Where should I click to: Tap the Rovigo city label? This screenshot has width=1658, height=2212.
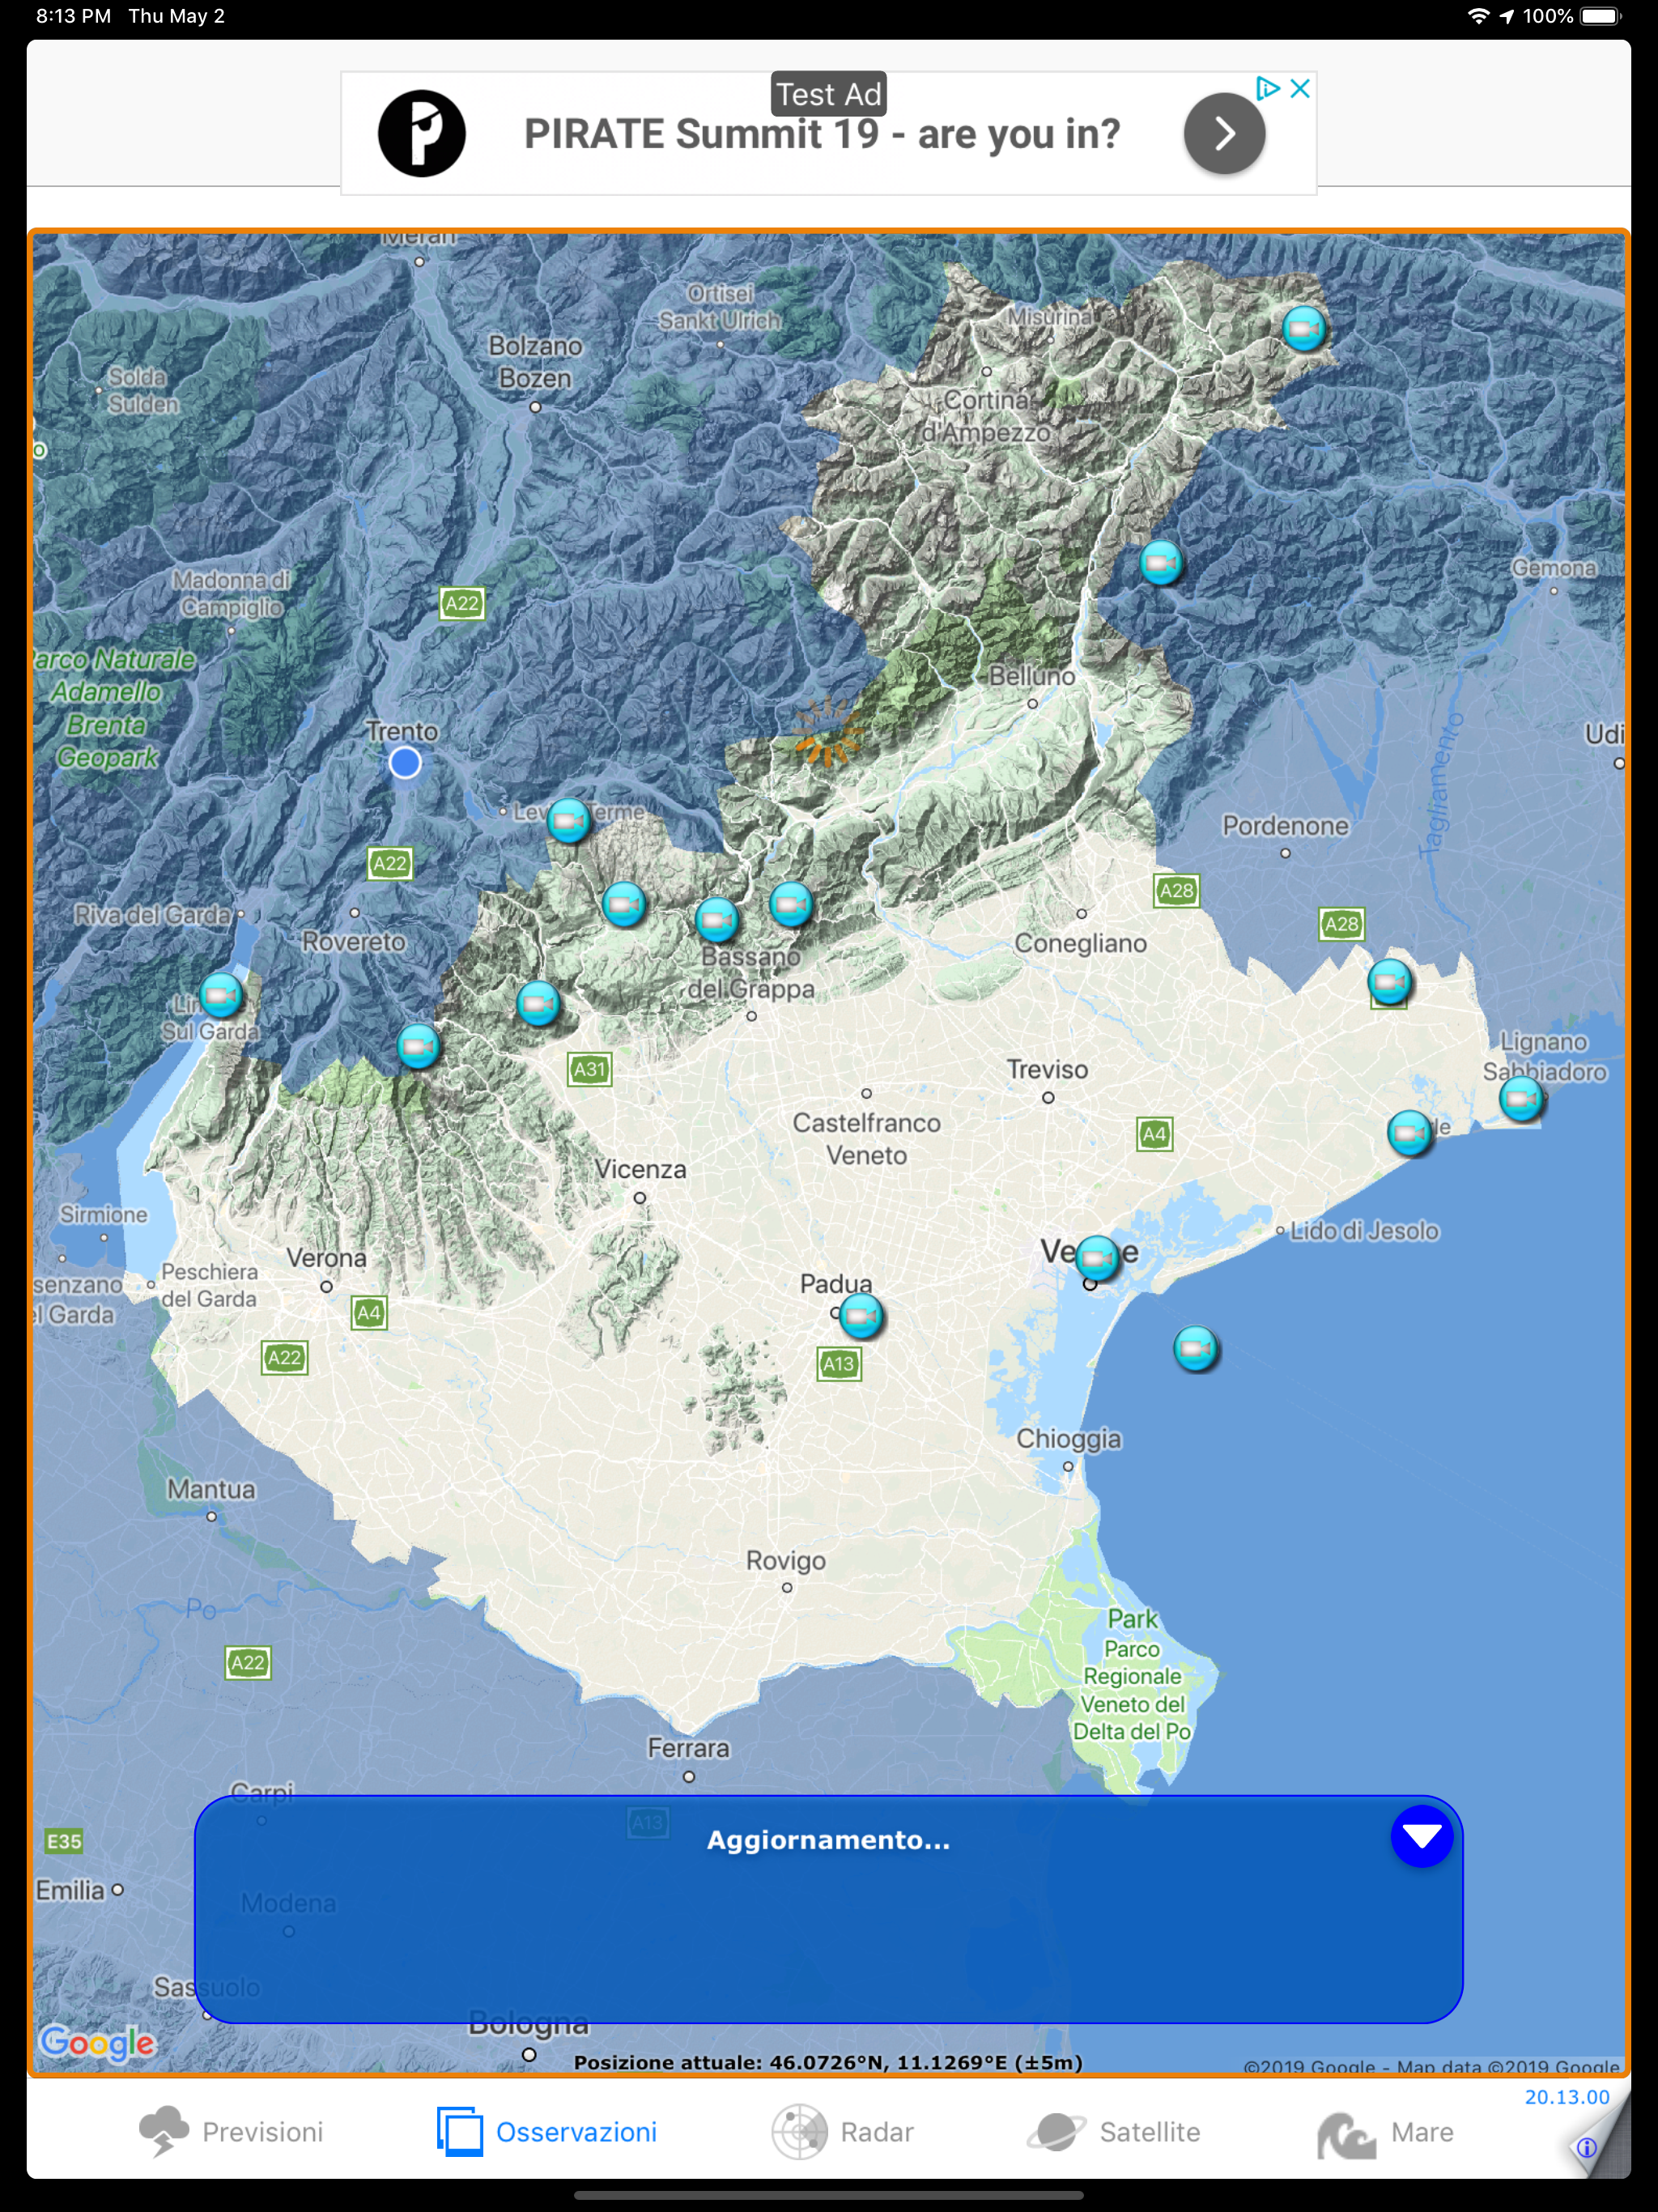786,1560
